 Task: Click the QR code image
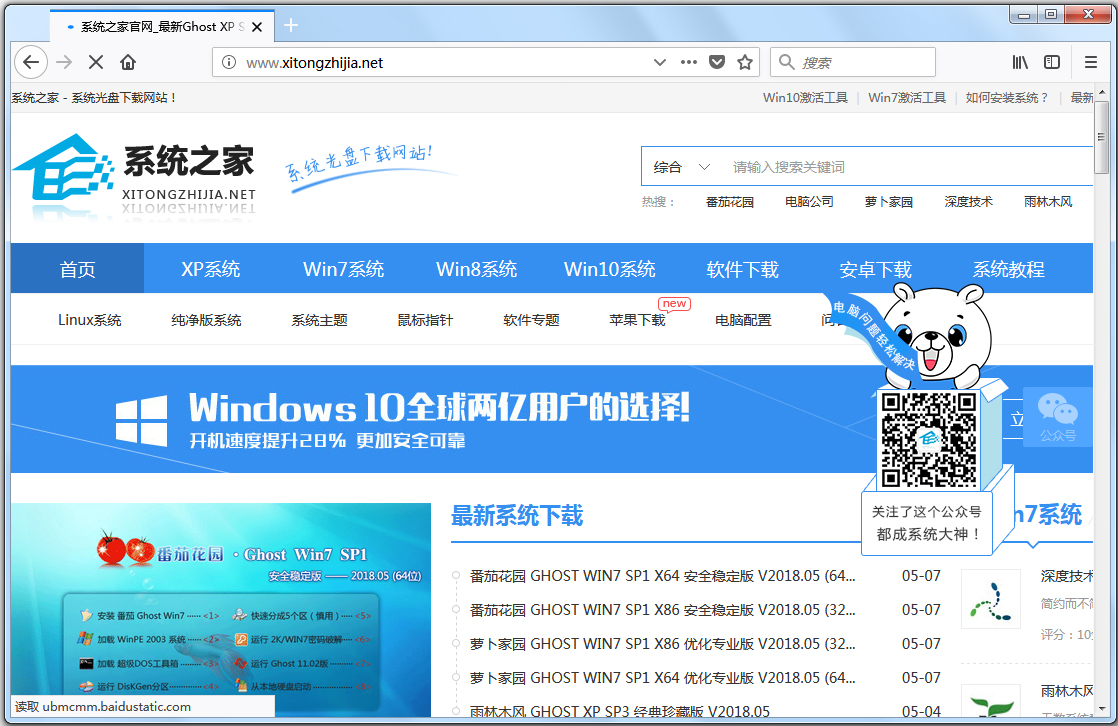929,439
